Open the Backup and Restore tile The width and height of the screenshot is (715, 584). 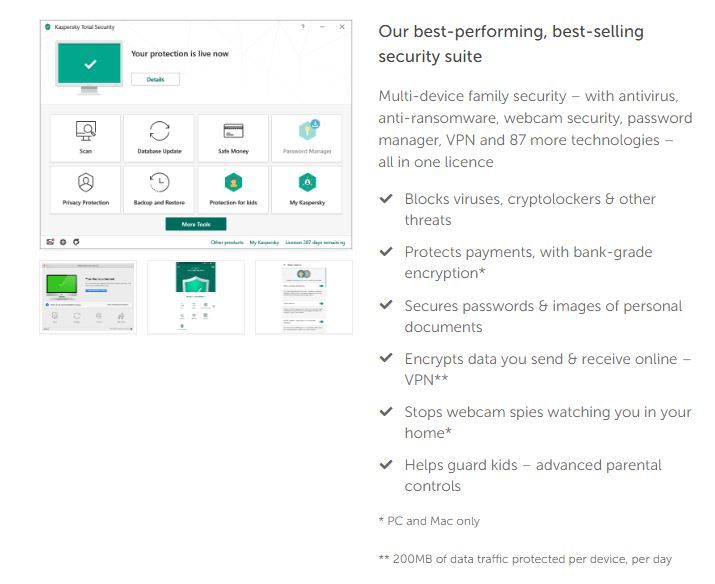point(159,189)
